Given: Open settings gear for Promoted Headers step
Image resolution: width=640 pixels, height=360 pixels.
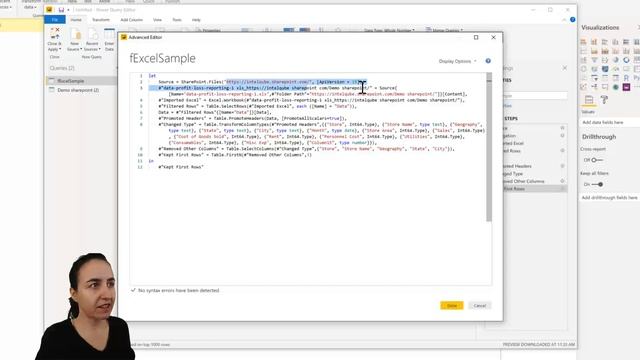Looking at the screenshot, I should pos(562,166).
